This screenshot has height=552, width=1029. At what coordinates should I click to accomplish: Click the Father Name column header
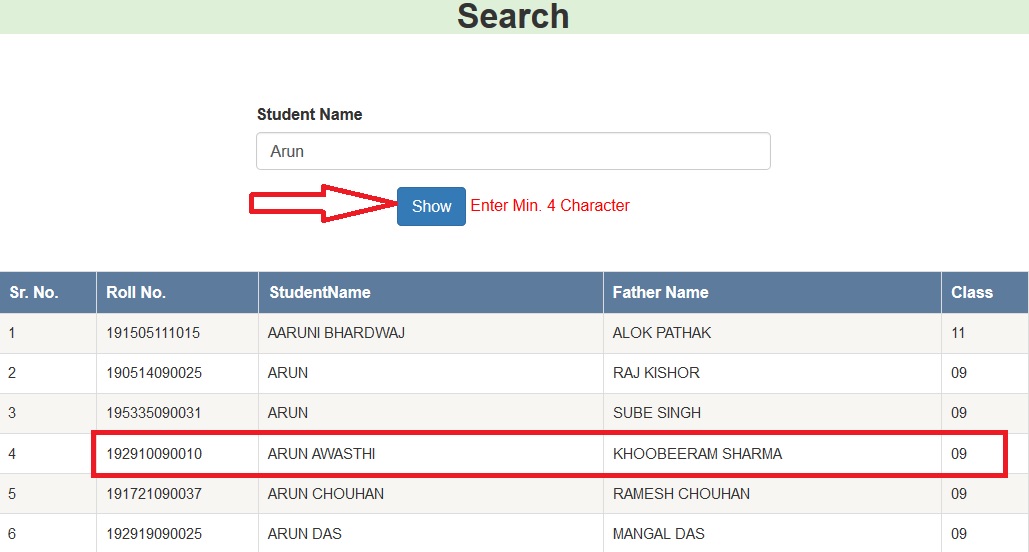coord(660,293)
